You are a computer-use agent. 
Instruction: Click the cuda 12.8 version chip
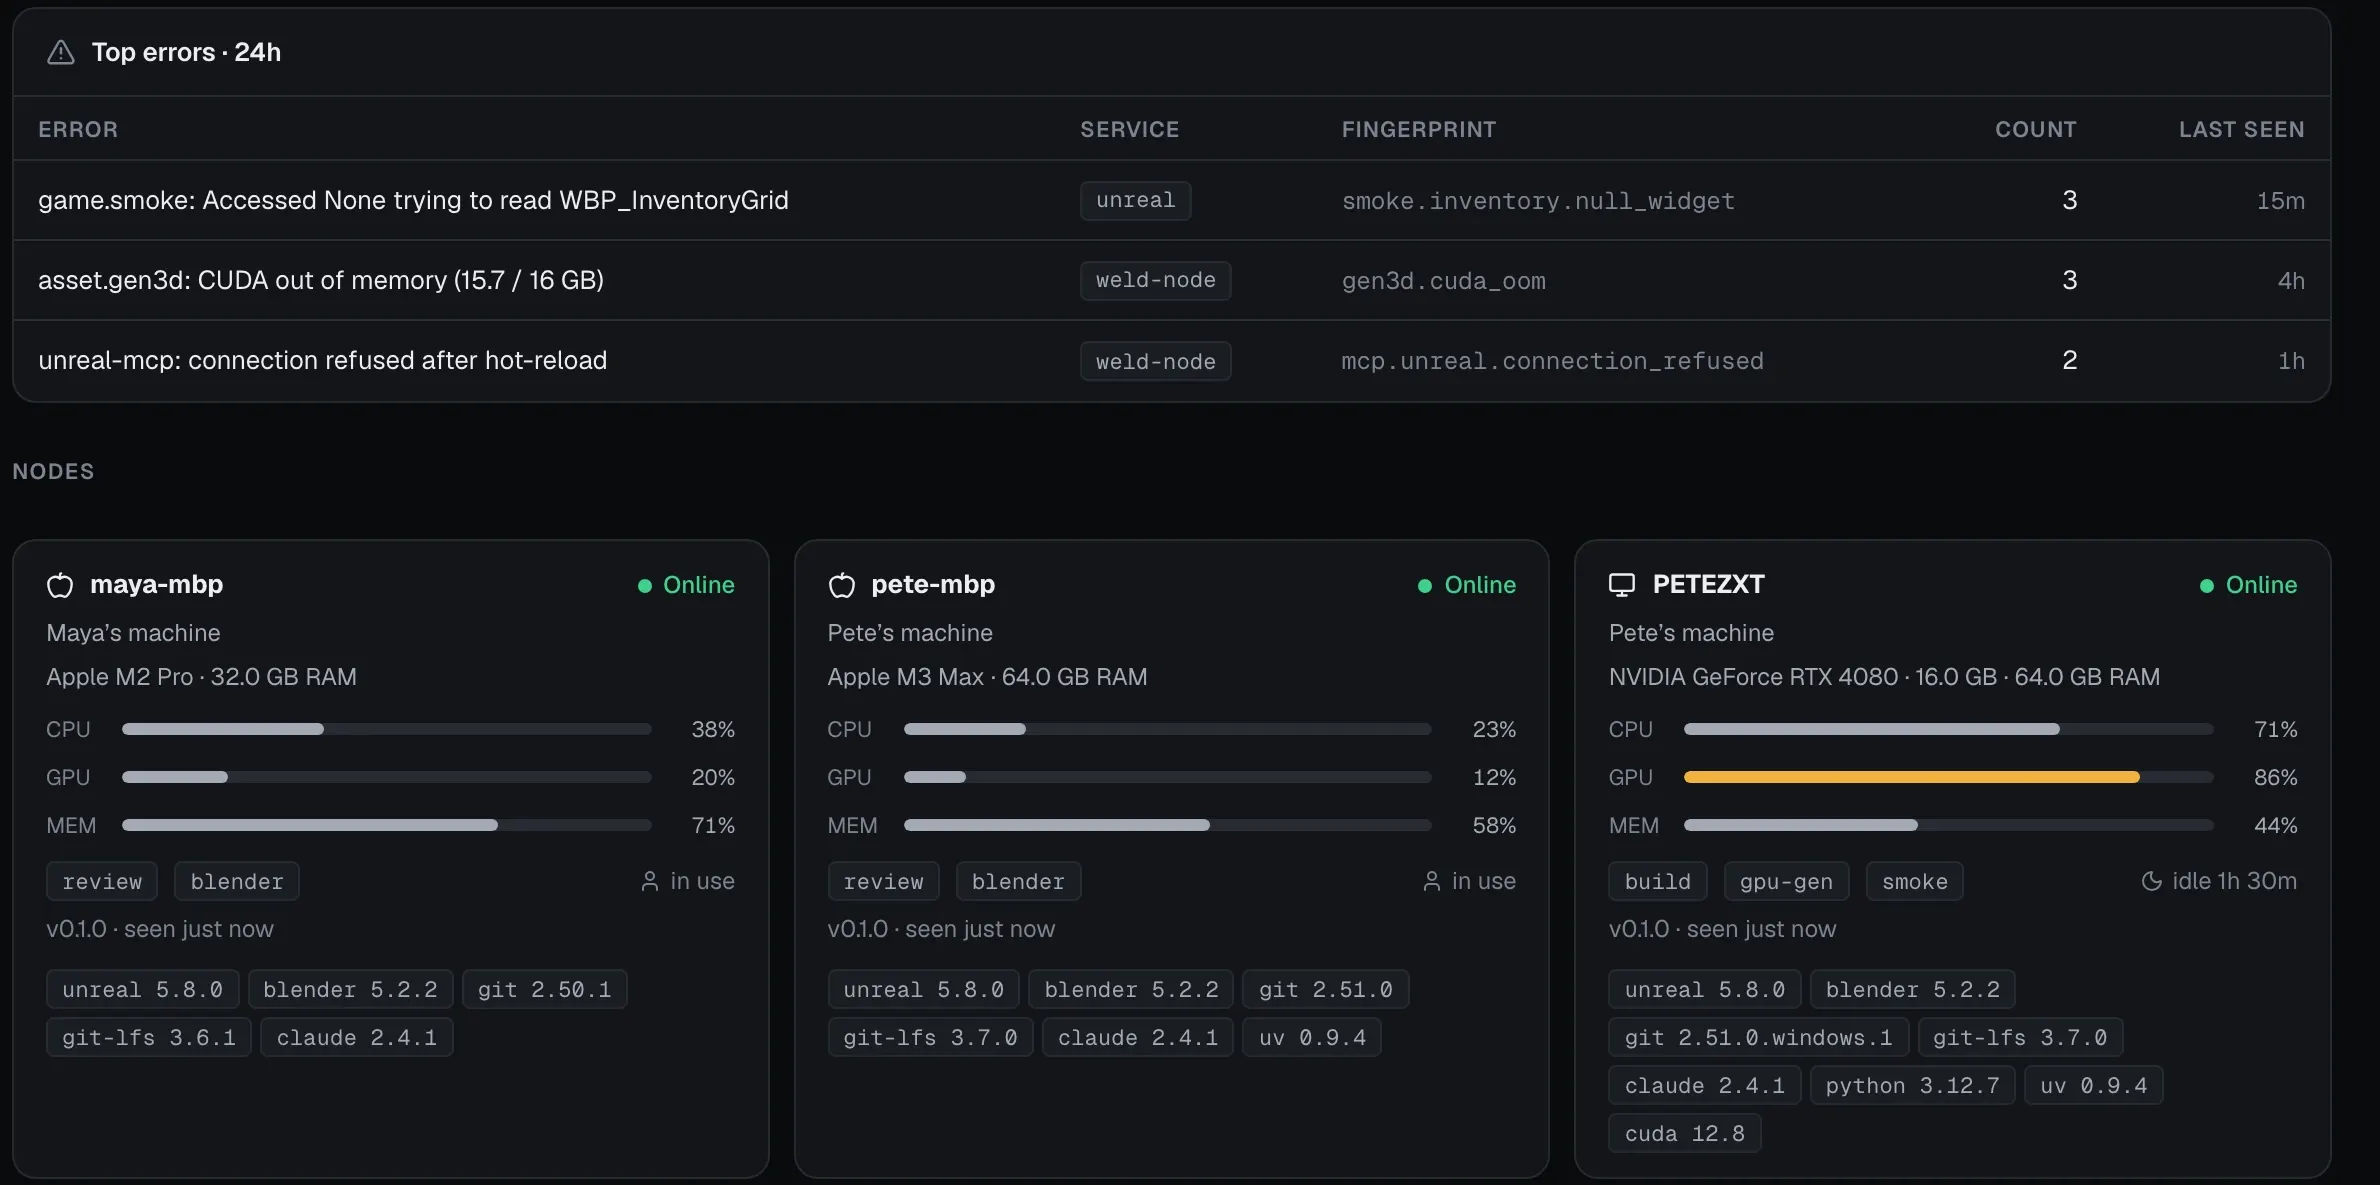click(x=1684, y=1133)
